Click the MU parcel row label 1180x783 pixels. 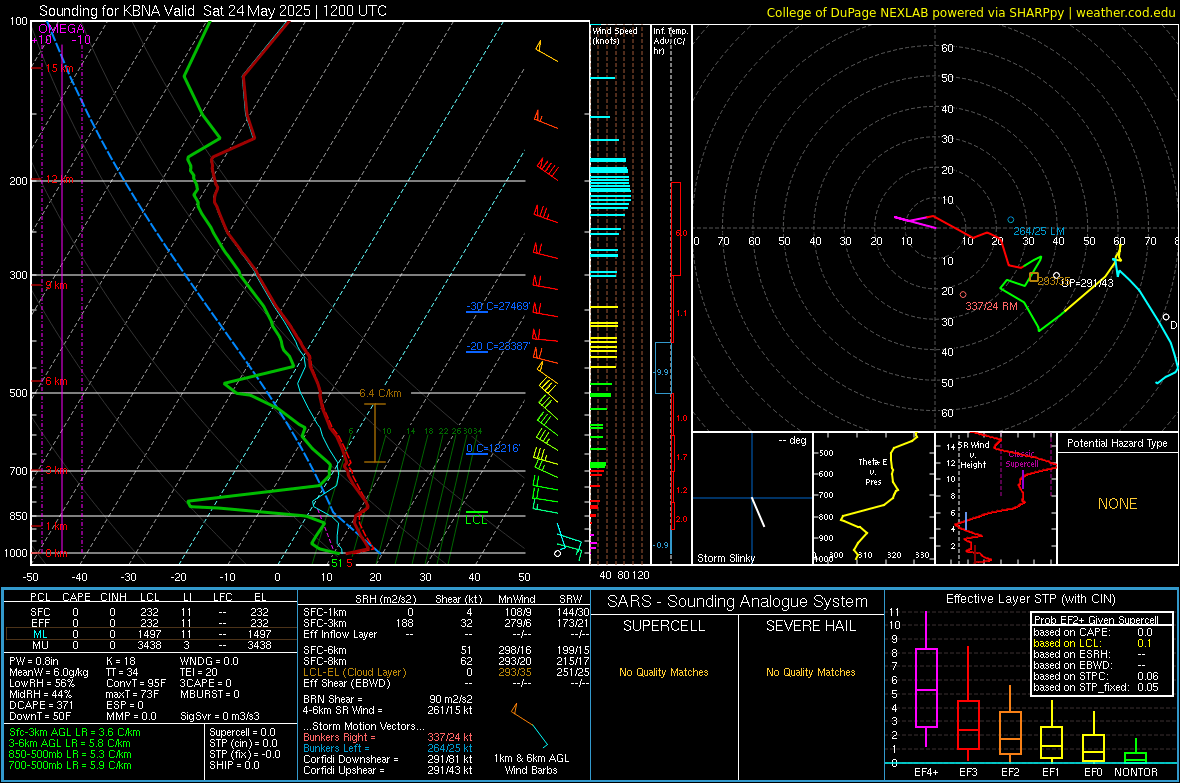click(40, 645)
